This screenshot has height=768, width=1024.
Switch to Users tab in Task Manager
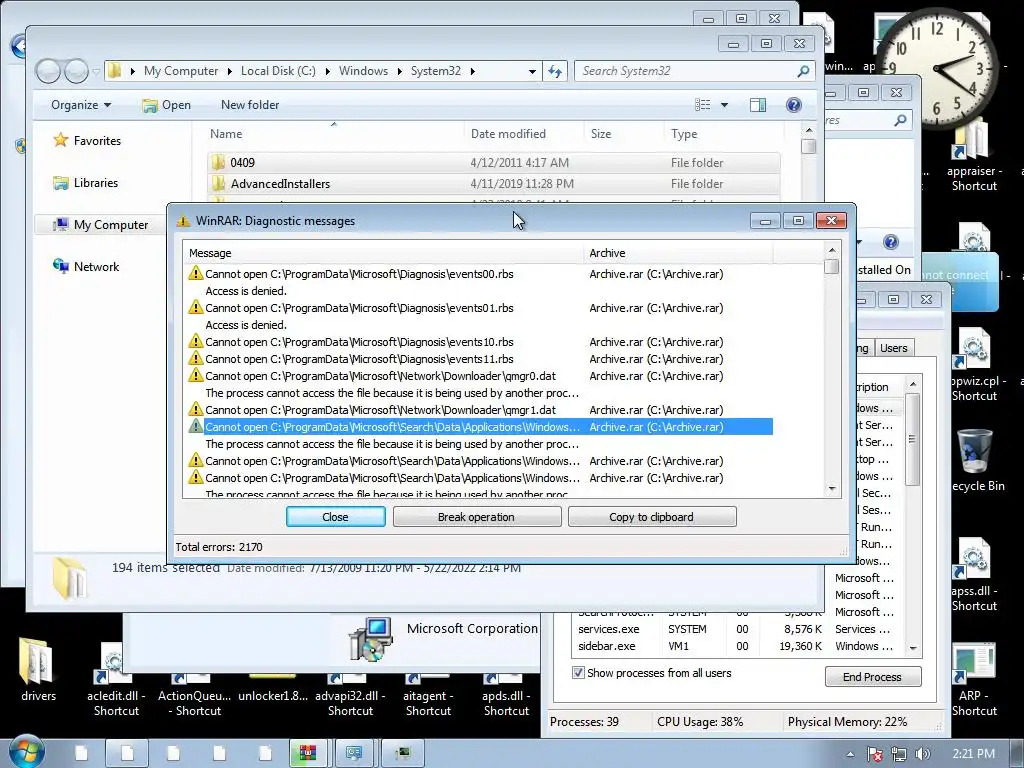893,348
